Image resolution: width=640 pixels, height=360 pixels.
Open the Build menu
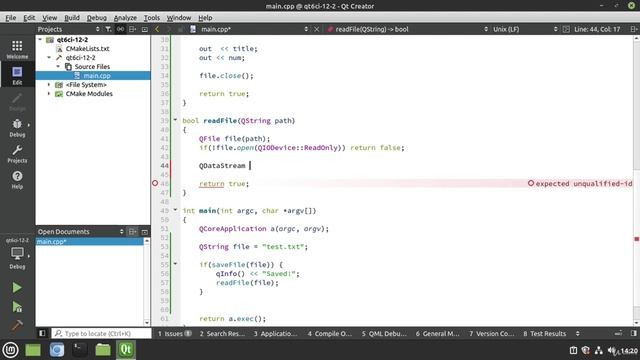pos(72,18)
